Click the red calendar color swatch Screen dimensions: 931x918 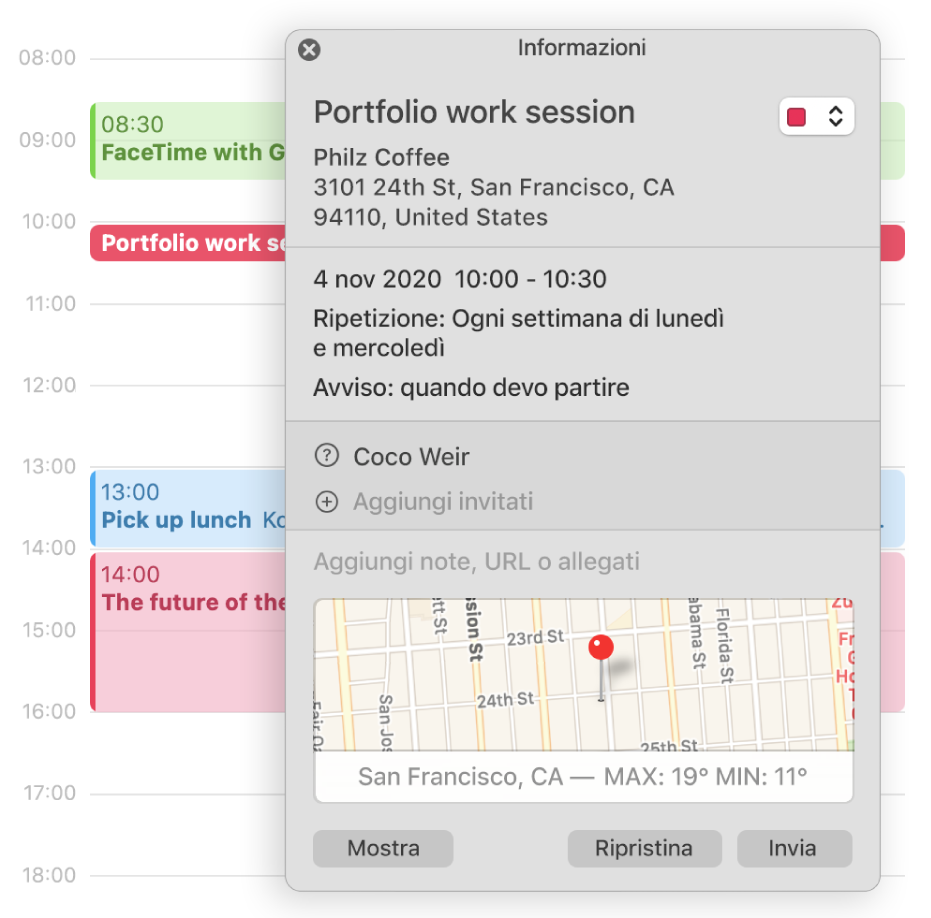coord(798,117)
